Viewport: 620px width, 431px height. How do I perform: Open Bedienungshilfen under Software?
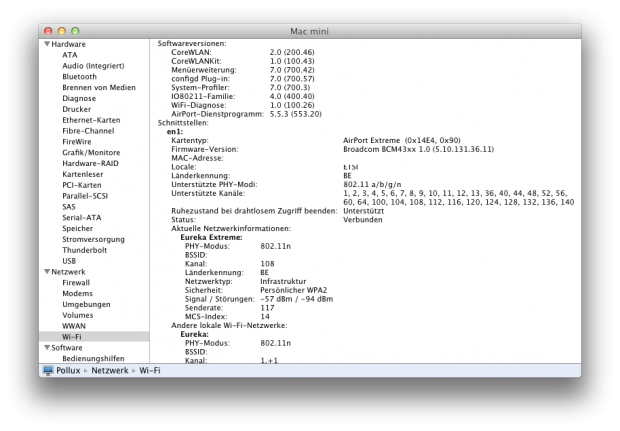93,359
